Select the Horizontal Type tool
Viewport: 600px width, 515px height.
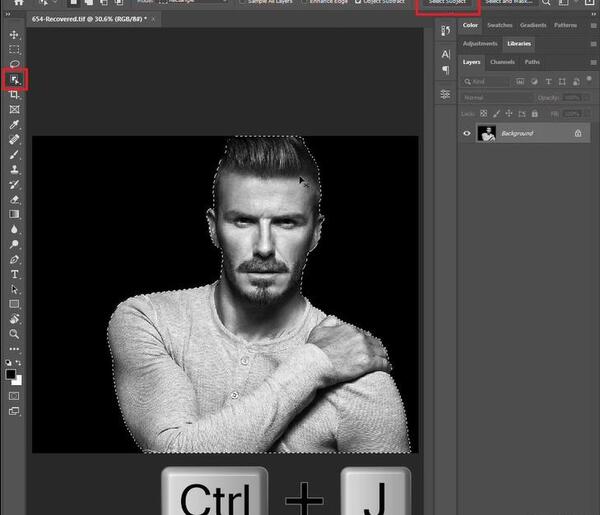15,274
